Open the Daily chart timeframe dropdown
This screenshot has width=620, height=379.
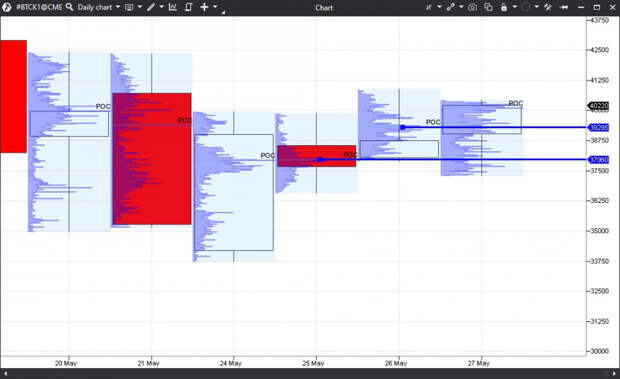[x=98, y=7]
